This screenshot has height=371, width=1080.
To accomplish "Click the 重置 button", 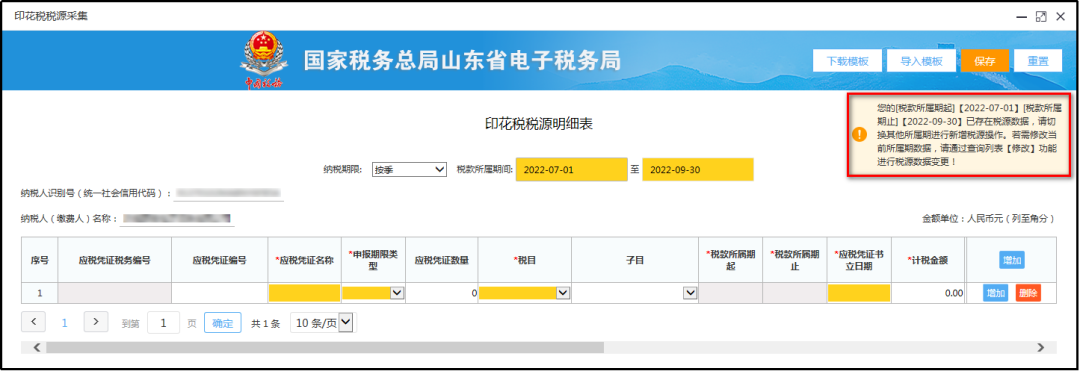I will [x=1039, y=61].
